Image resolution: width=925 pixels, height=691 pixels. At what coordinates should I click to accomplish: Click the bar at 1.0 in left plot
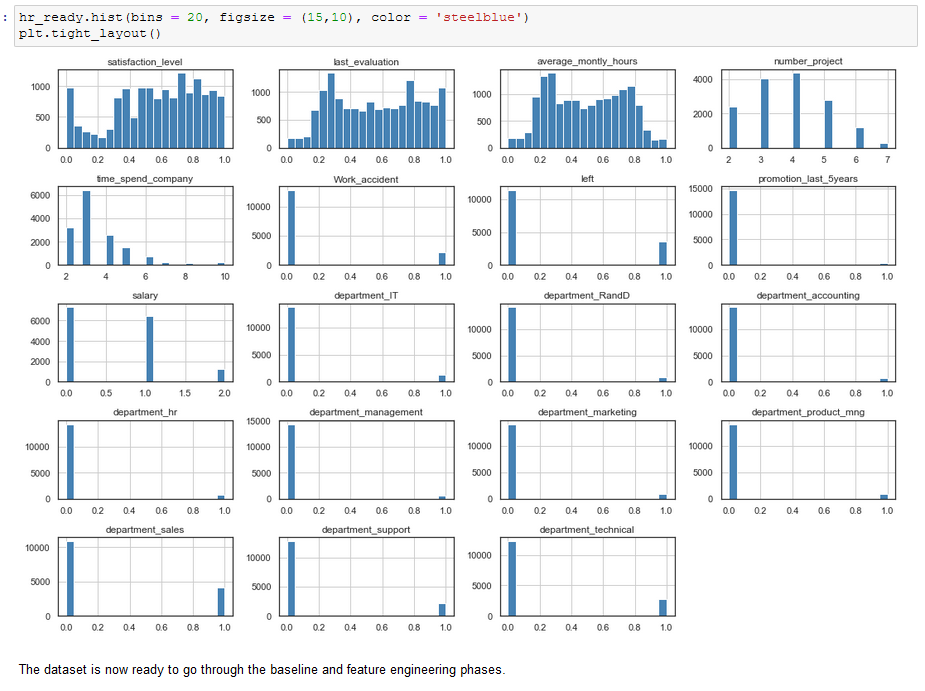coord(663,254)
